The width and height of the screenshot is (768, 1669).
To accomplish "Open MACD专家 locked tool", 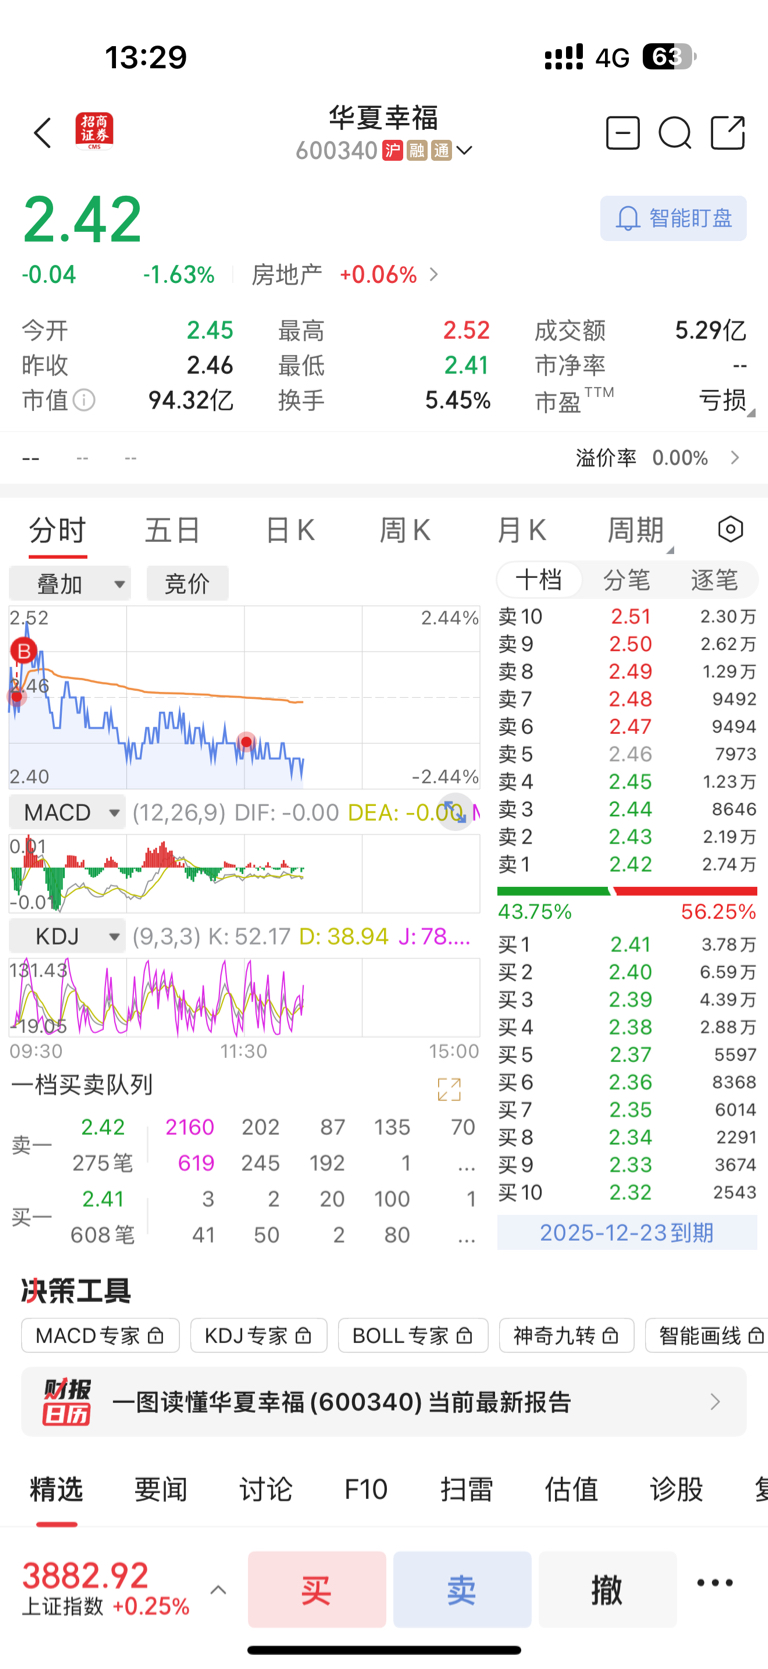I will tap(100, 1335).
